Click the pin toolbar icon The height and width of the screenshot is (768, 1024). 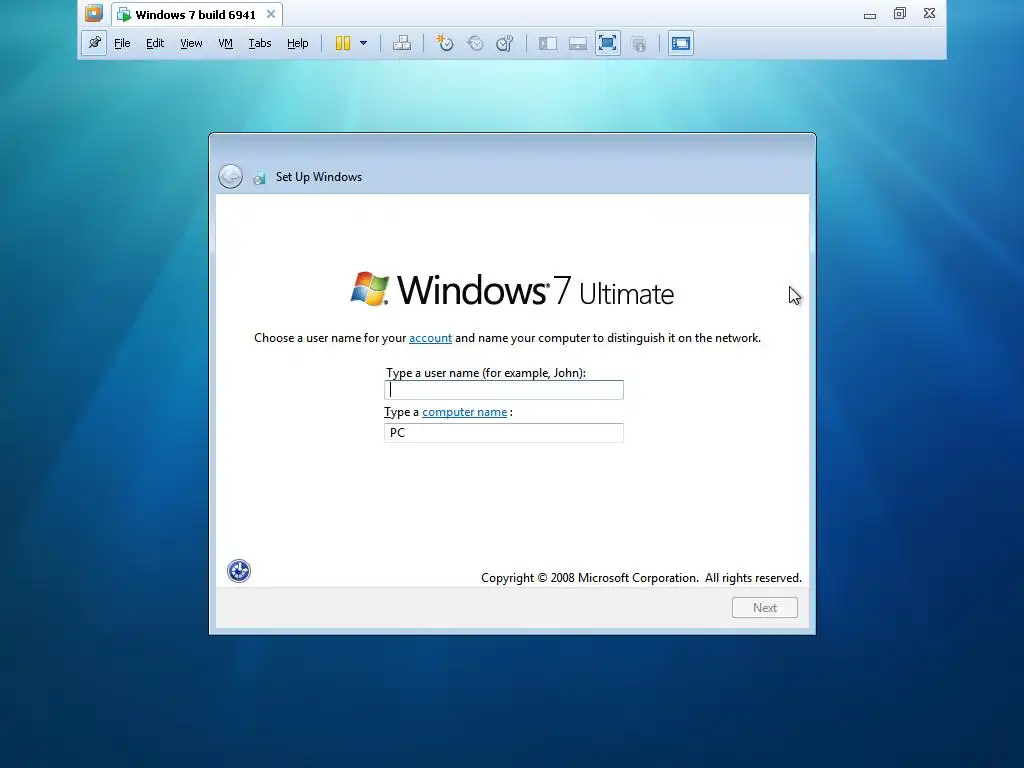click(x=94, y=43)
